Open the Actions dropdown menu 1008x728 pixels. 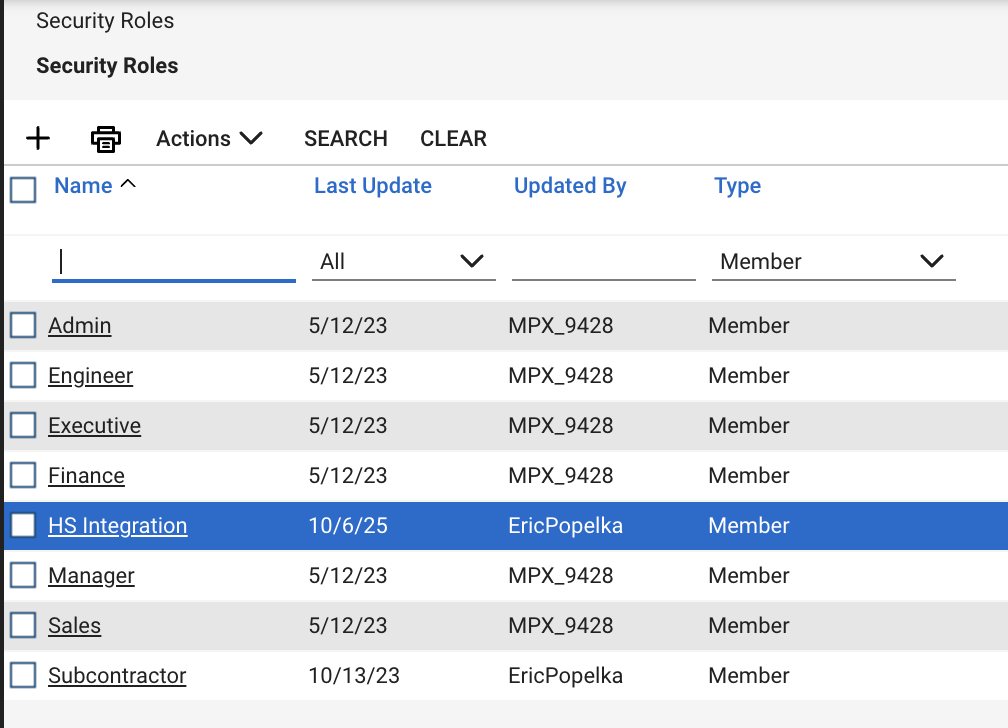pos(209,139)
